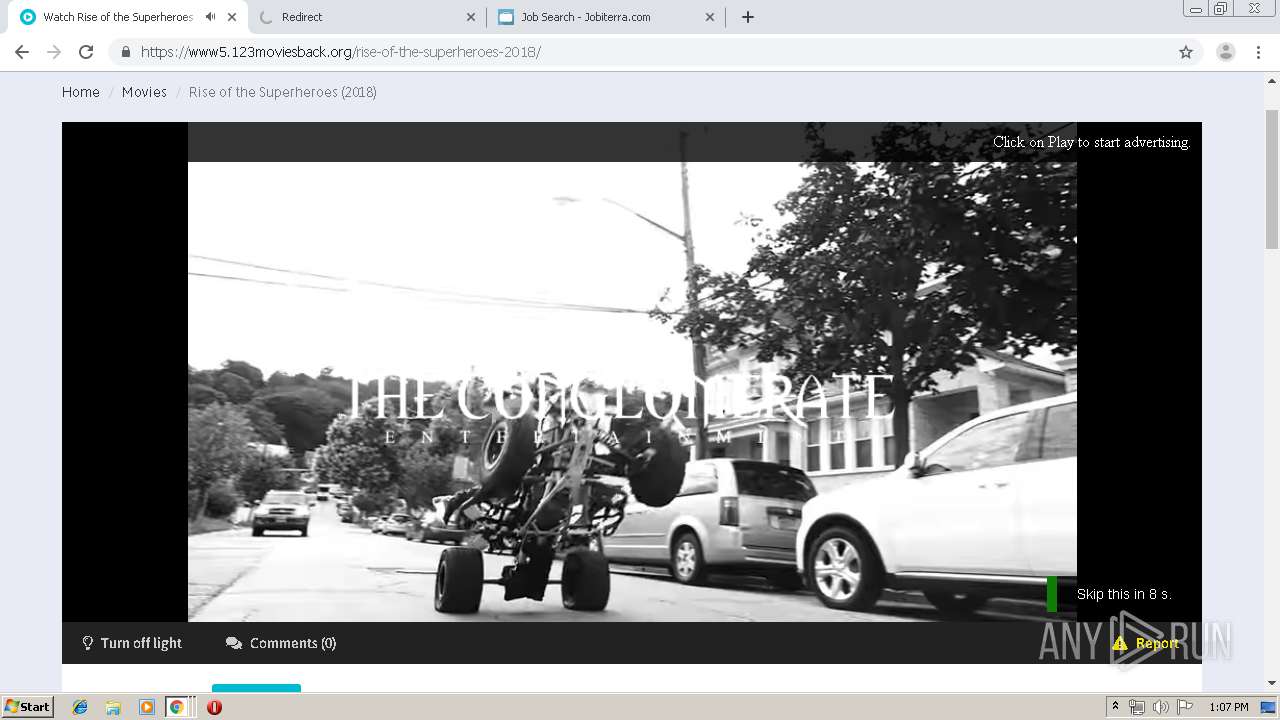
Task: Click the volume speaker tray icon
Action: tap(1161, 707)
